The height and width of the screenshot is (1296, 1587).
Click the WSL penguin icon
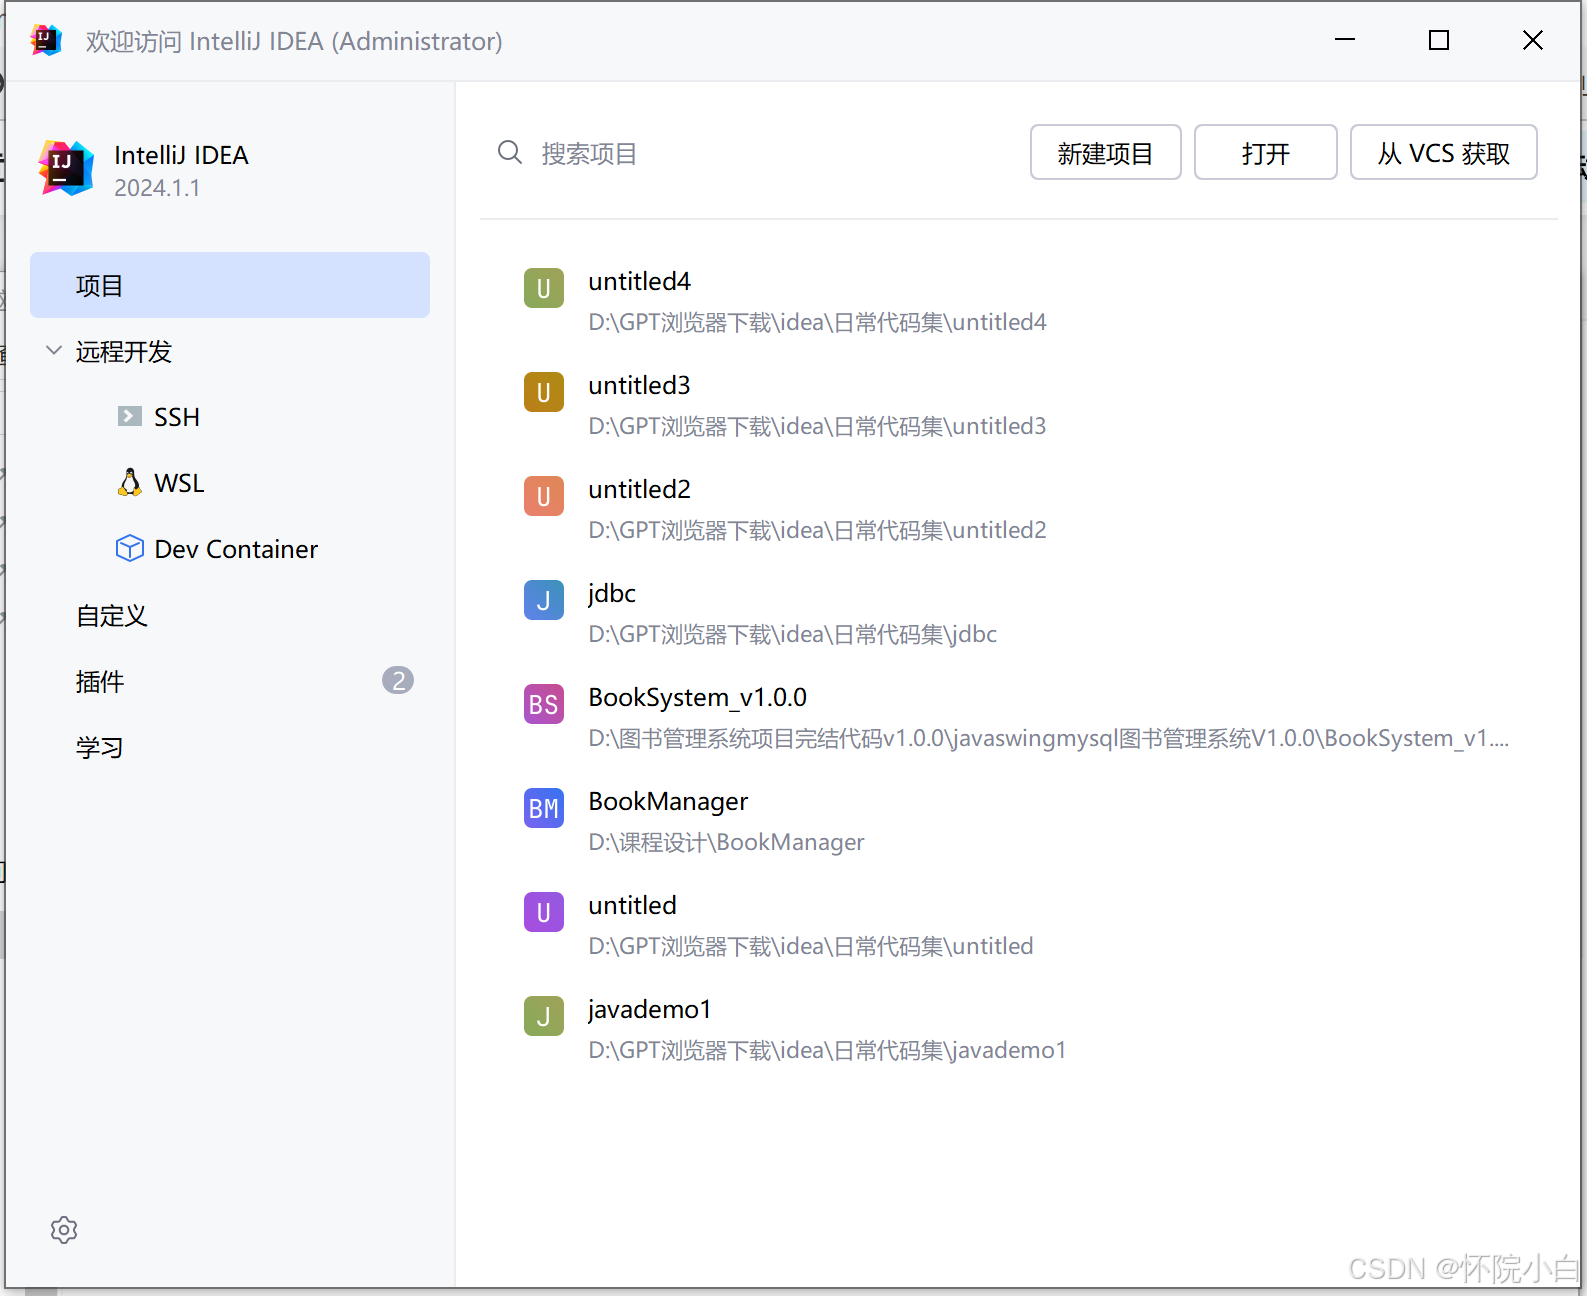[130, 482]
